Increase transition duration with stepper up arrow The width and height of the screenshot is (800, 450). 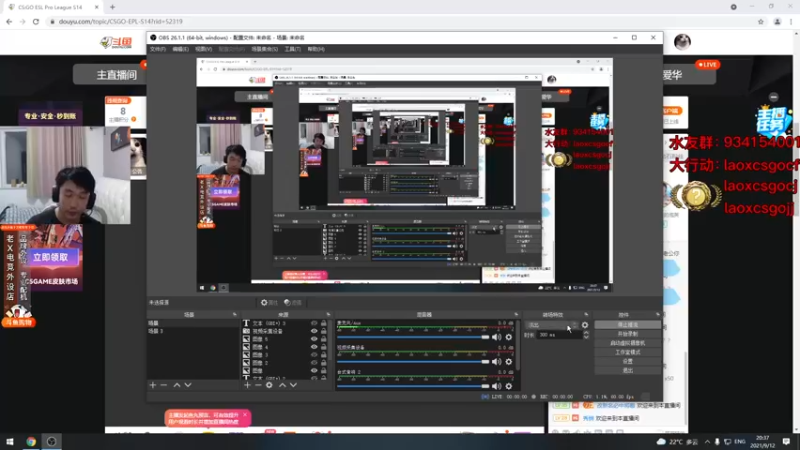coord(586,333)
